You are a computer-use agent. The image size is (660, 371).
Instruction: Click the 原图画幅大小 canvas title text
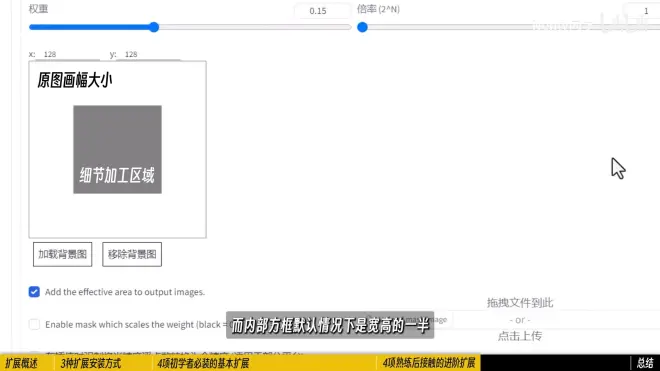pos(75,80)
